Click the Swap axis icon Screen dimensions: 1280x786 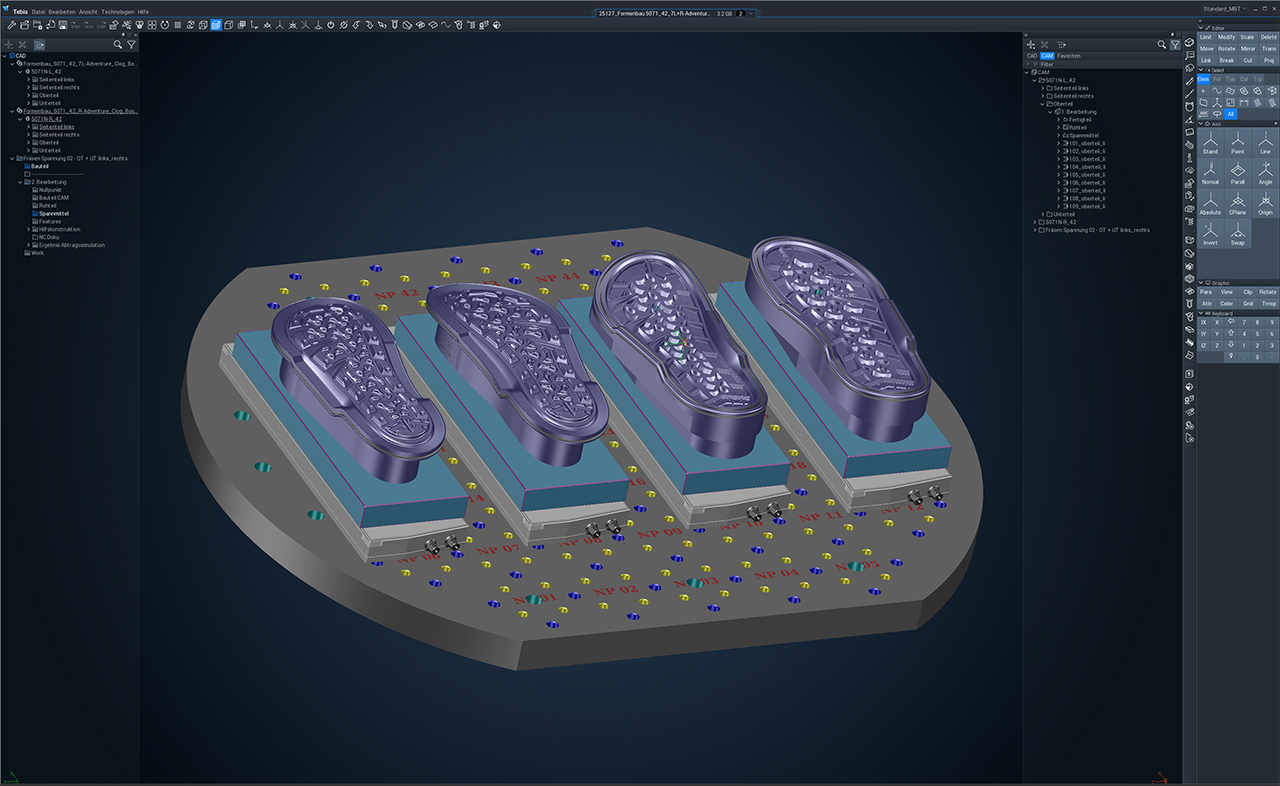(1238, 234)
